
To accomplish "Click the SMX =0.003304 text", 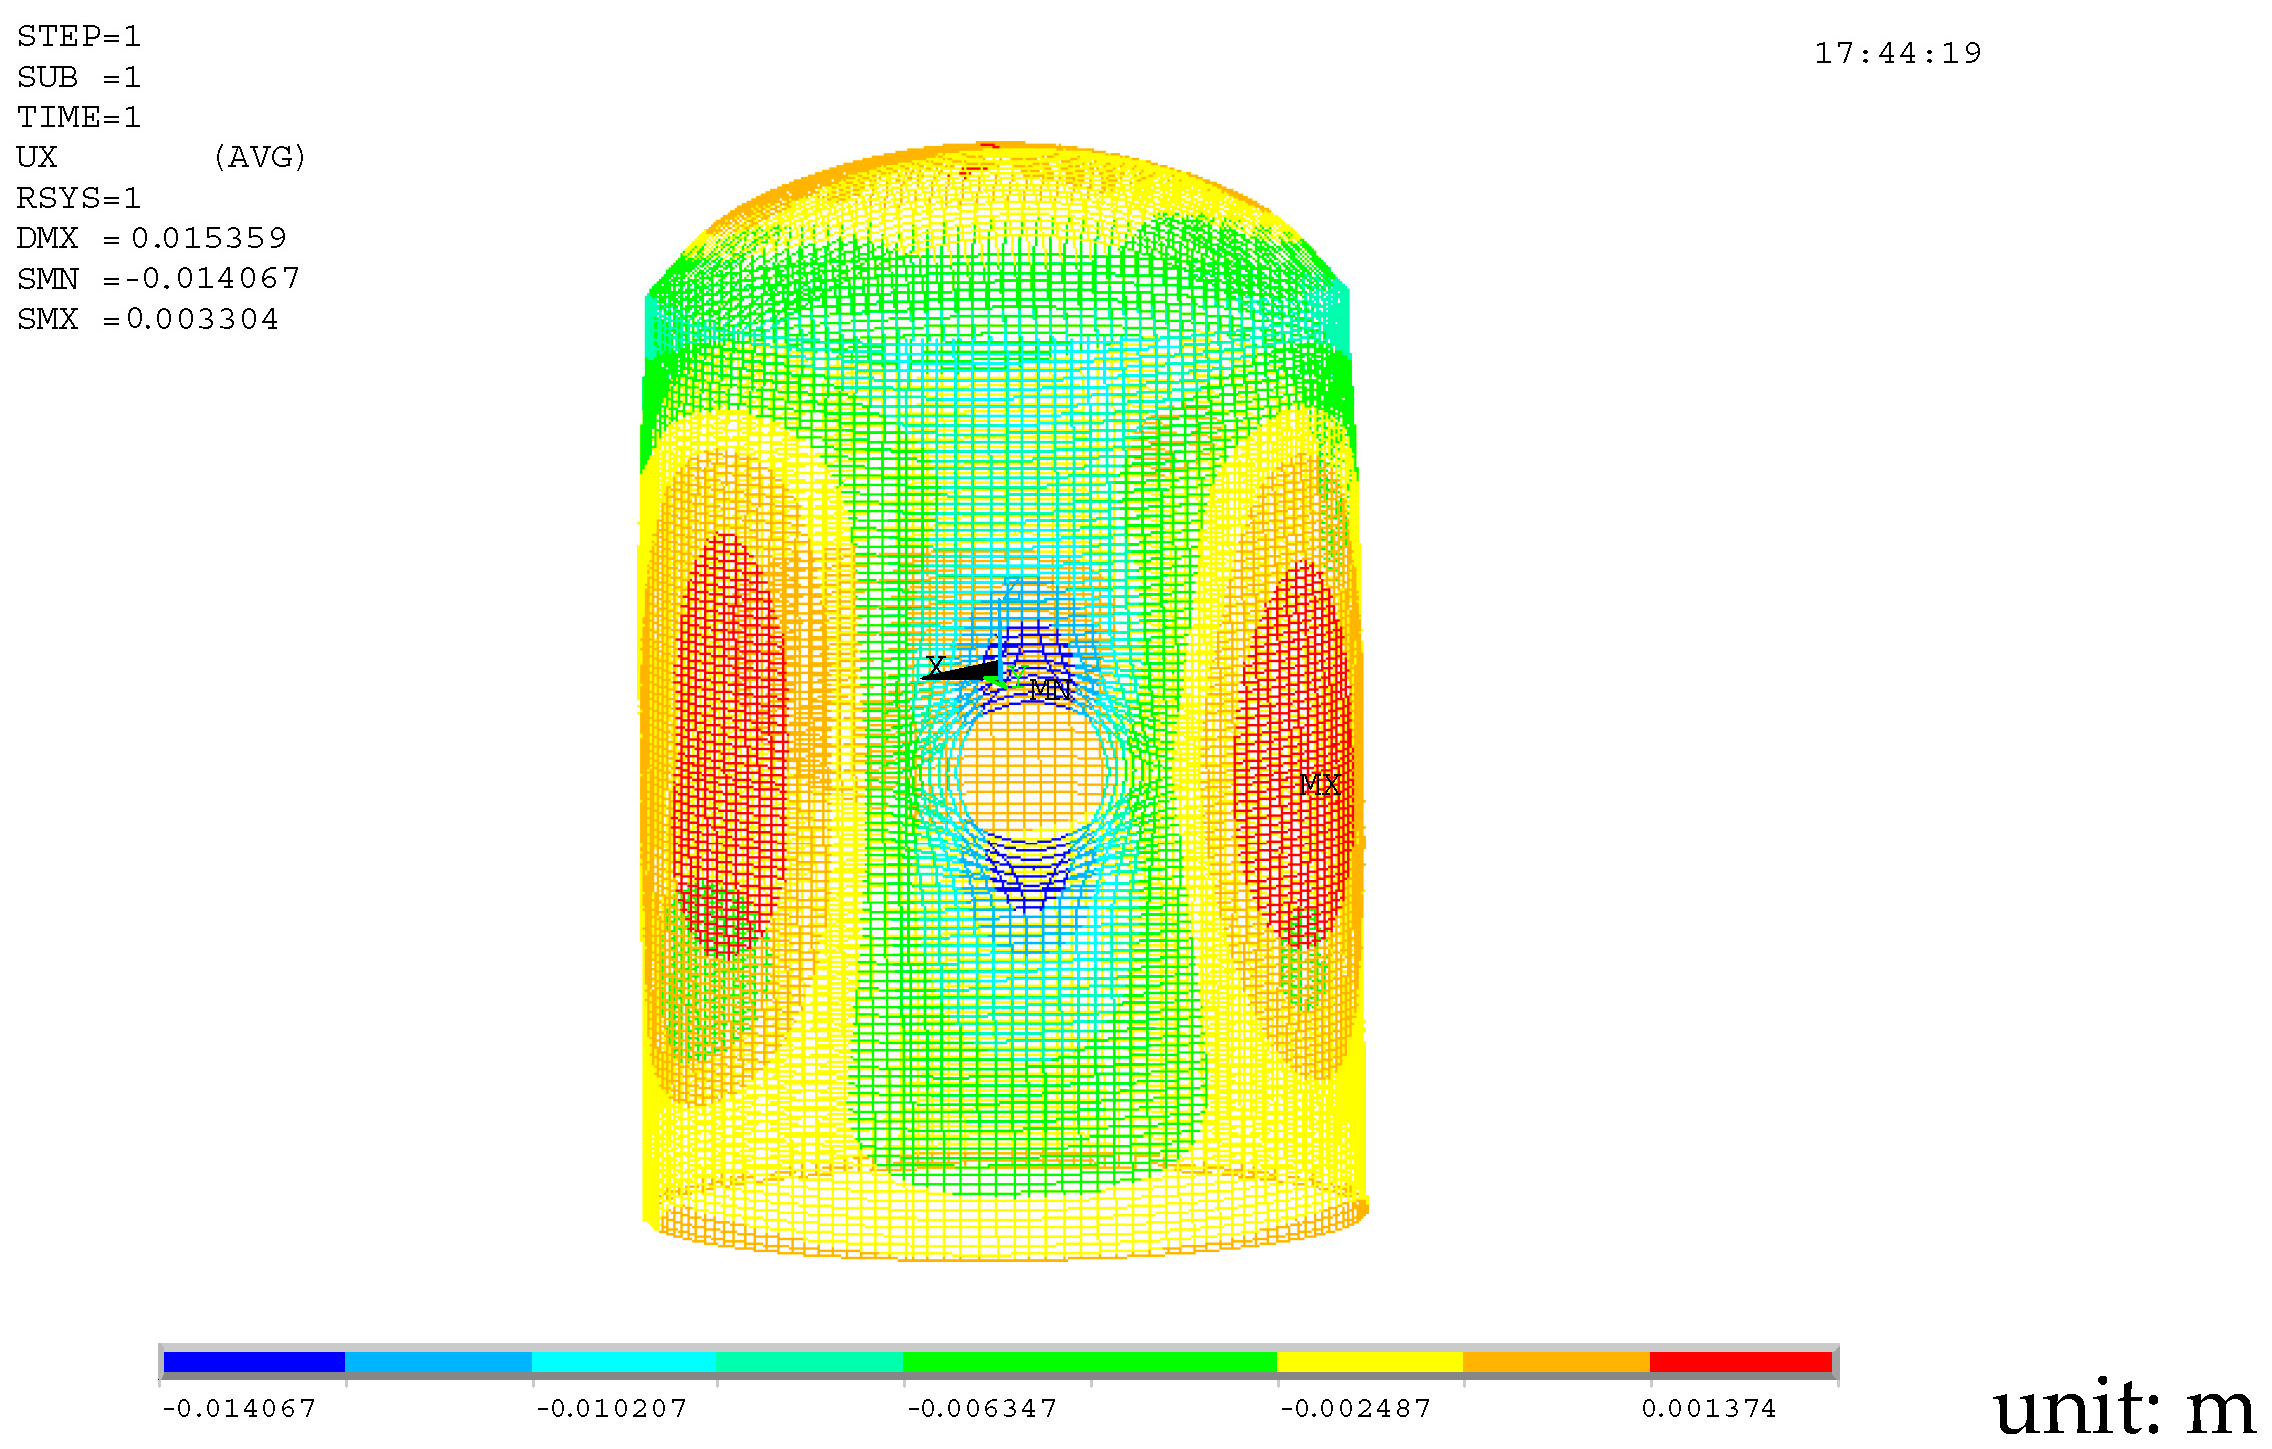I will tap(148, 319).
